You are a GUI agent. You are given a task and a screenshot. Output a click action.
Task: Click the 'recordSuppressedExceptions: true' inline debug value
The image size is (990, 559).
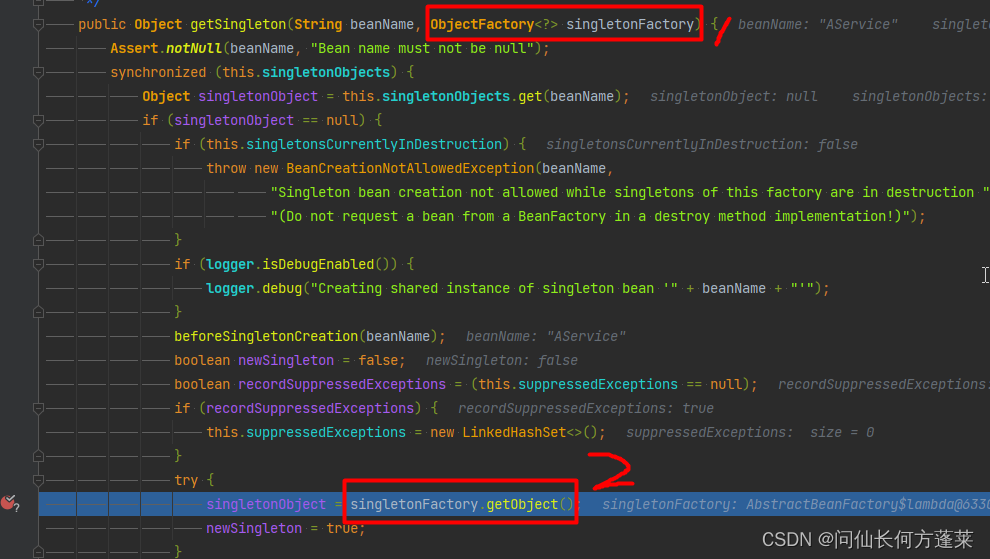pyautogui.click(x=586, y=409)
